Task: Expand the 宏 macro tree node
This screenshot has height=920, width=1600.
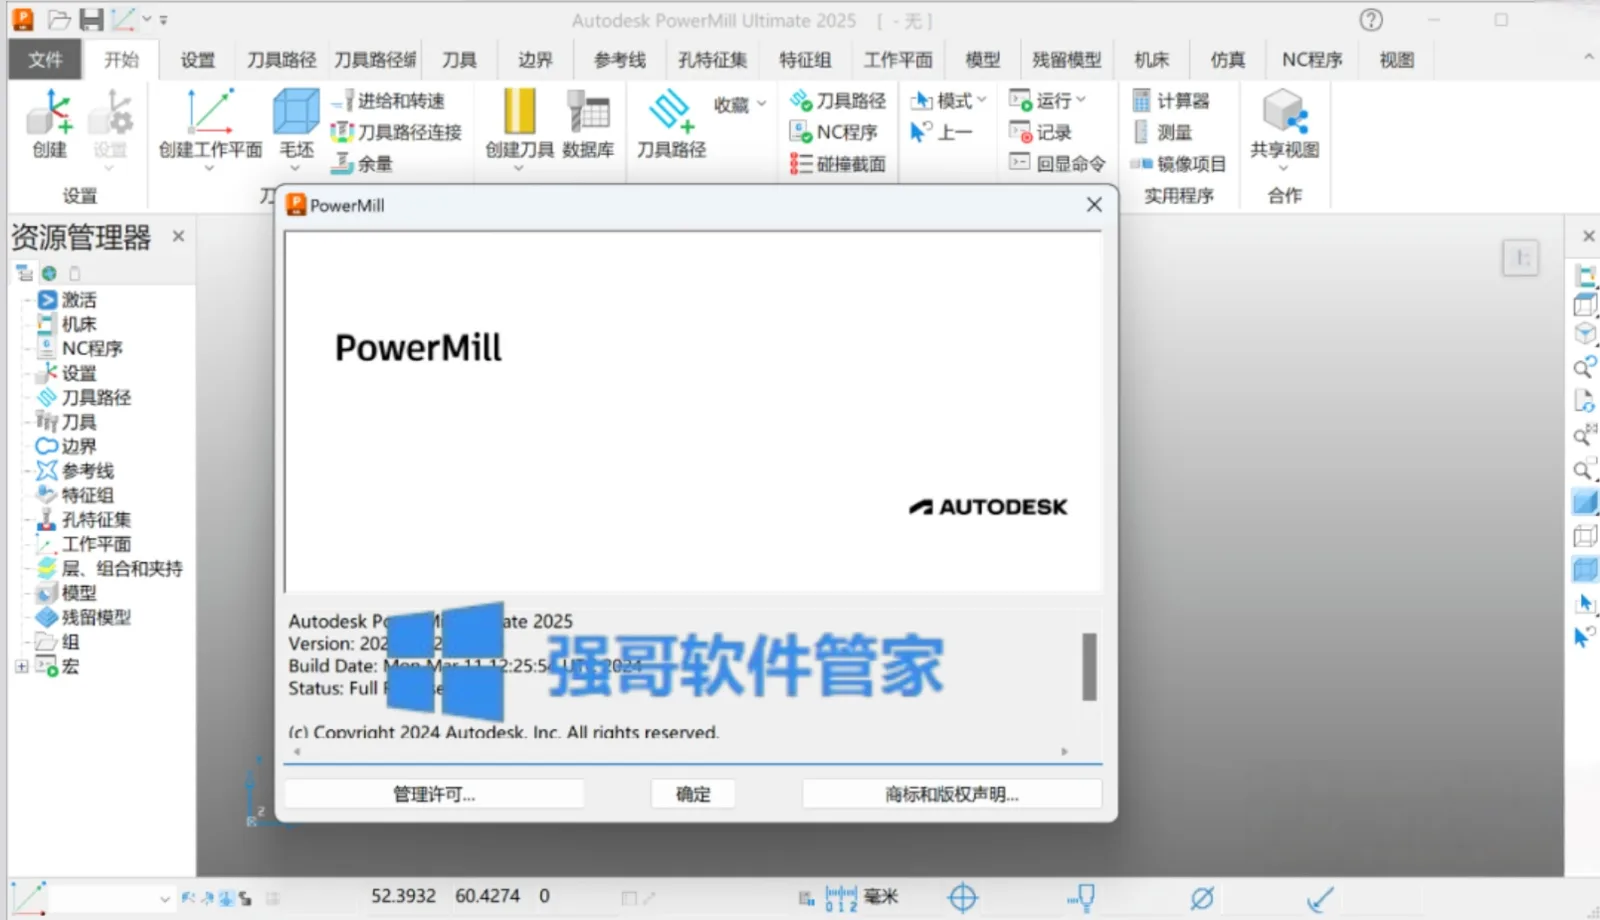Action: 21,666
